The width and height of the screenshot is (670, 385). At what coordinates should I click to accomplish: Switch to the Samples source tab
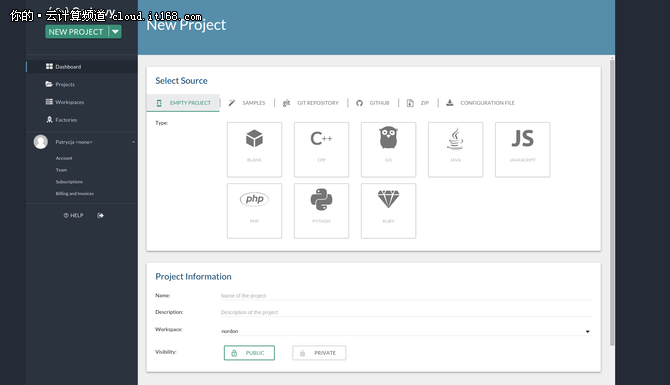247,103
